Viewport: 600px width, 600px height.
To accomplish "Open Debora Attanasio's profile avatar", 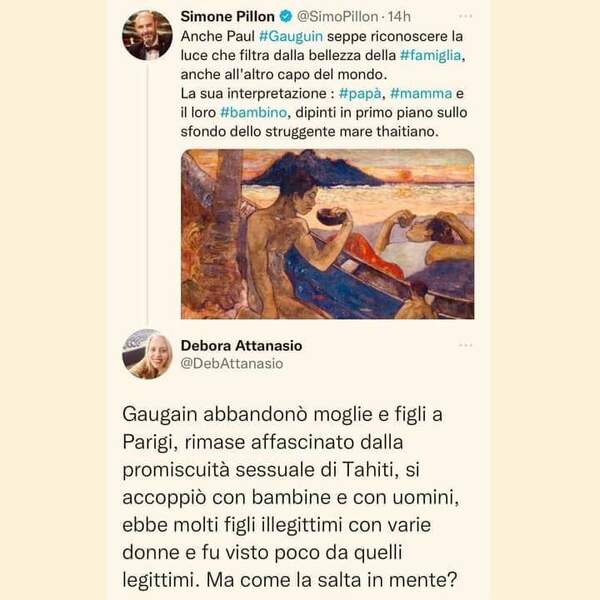I will [x=147, y=354].
